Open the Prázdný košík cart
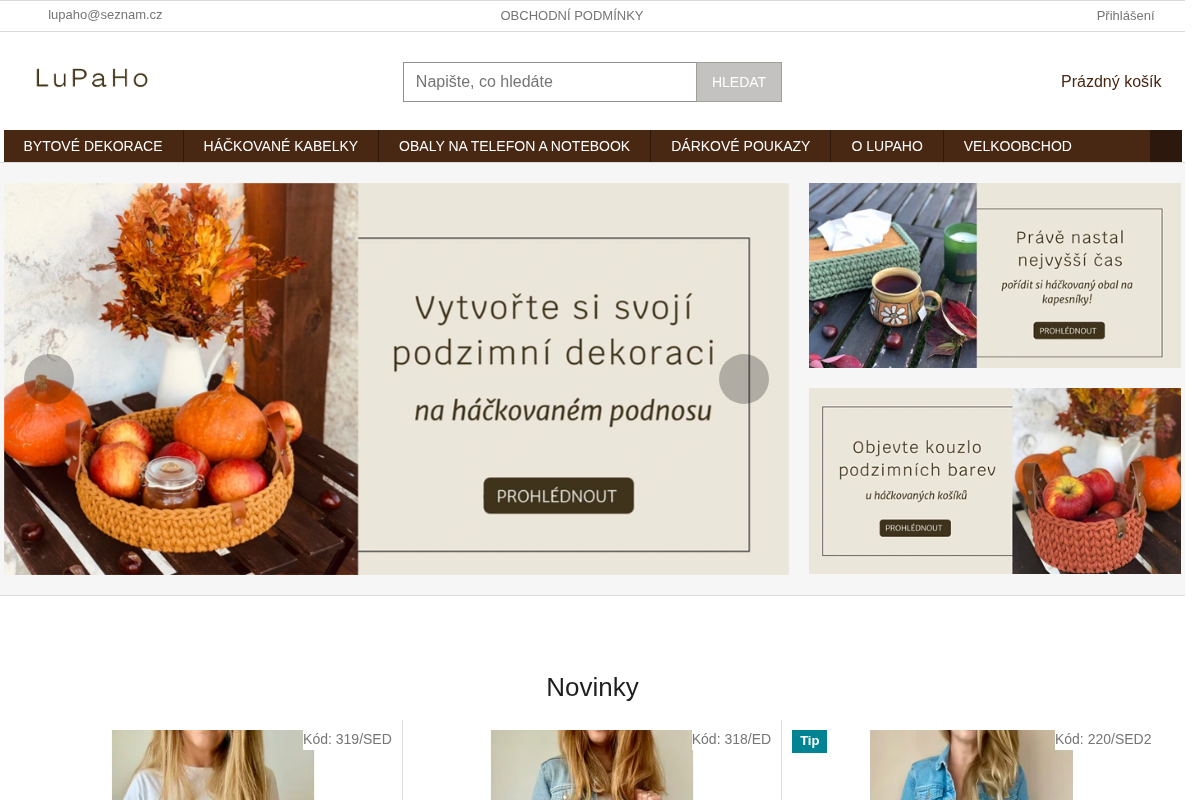Screen dimensions: 1200x800 click(x=1111, y=82)
